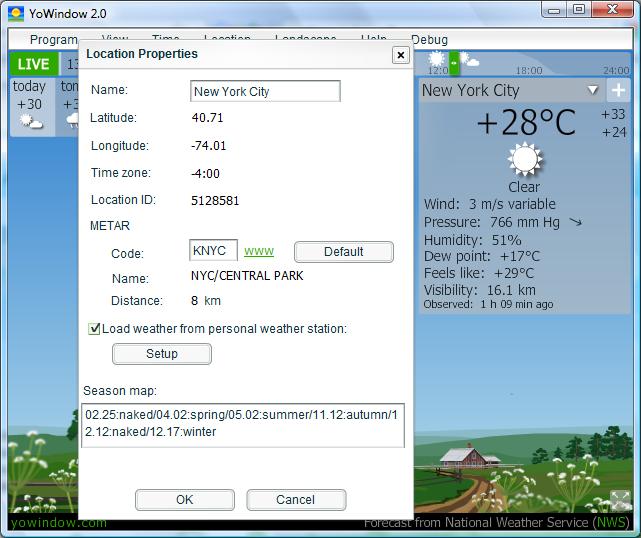Expand the New York City location dropdown
This screenshot has width=641, height=538.
coord(593,91)
